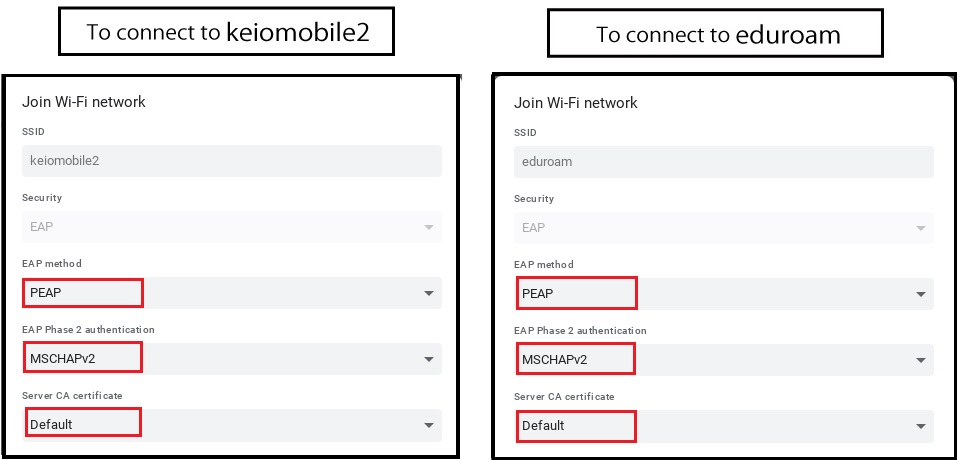Viewport: 957px width, 460px height.
Task: Click Security dropdown arrow in keiomobile2 dialog
Action: pos(429,227)
